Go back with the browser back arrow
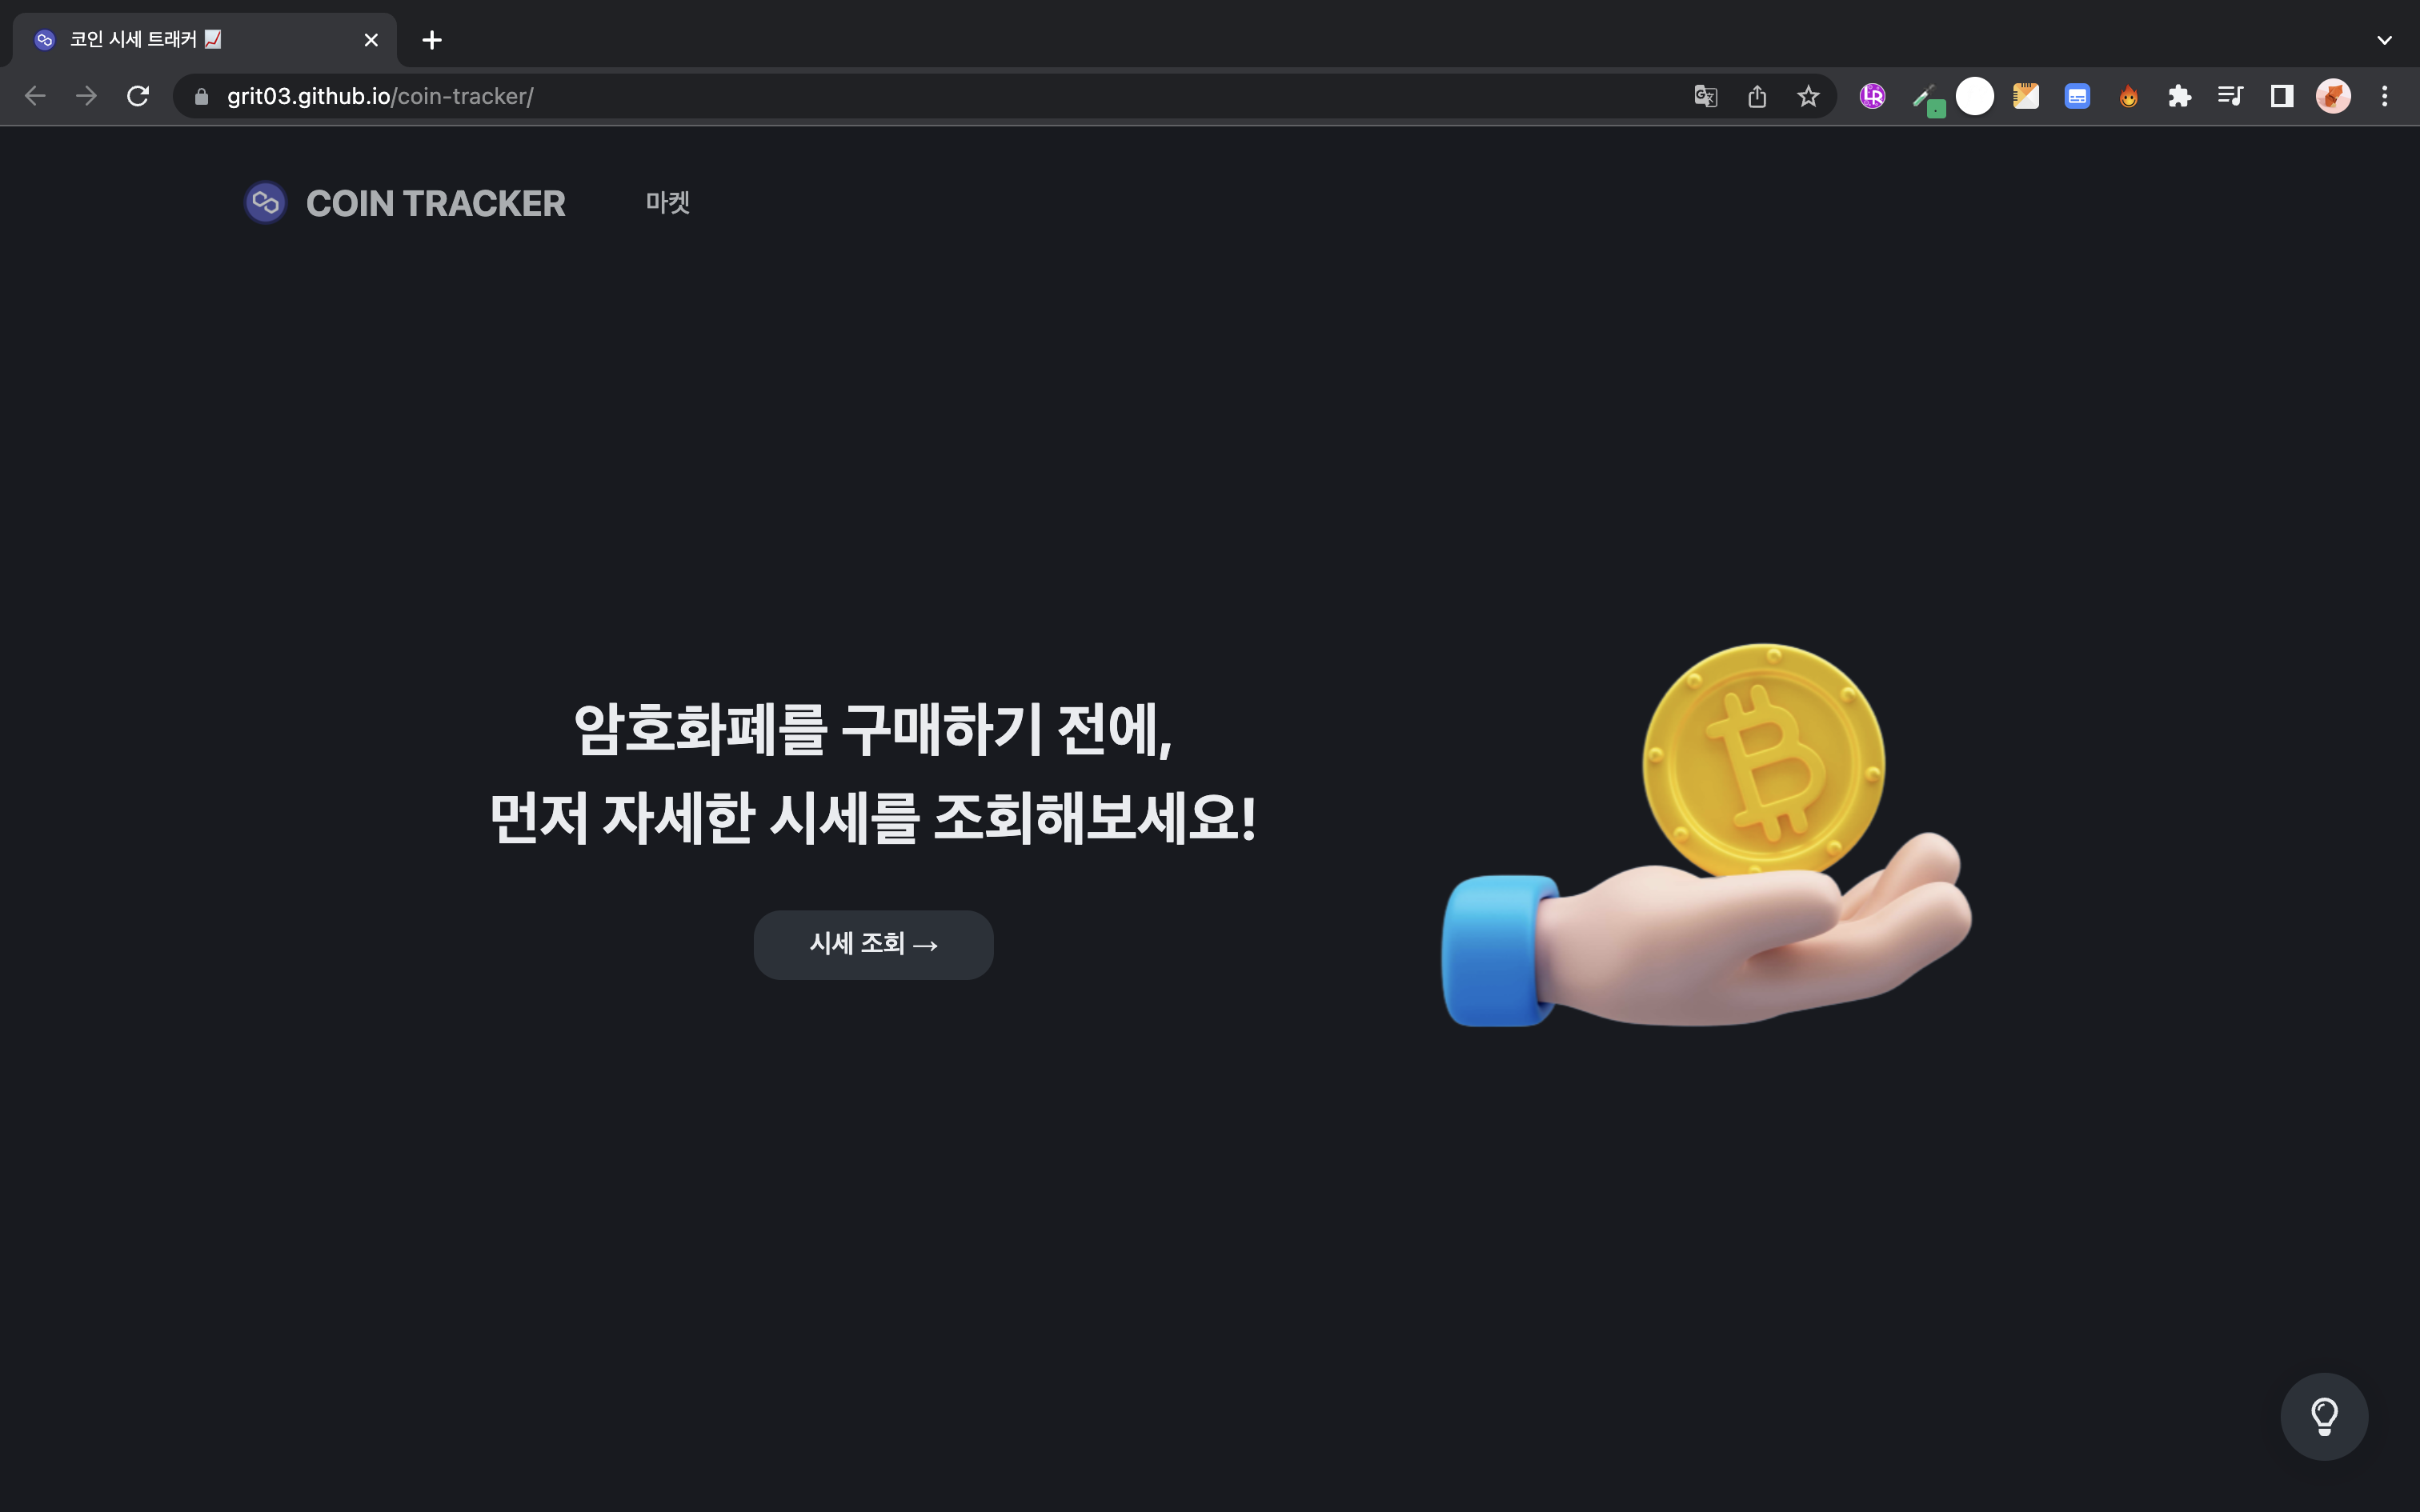The width and height of the screenshot is (2420, 1512). [x=35, y=96]
